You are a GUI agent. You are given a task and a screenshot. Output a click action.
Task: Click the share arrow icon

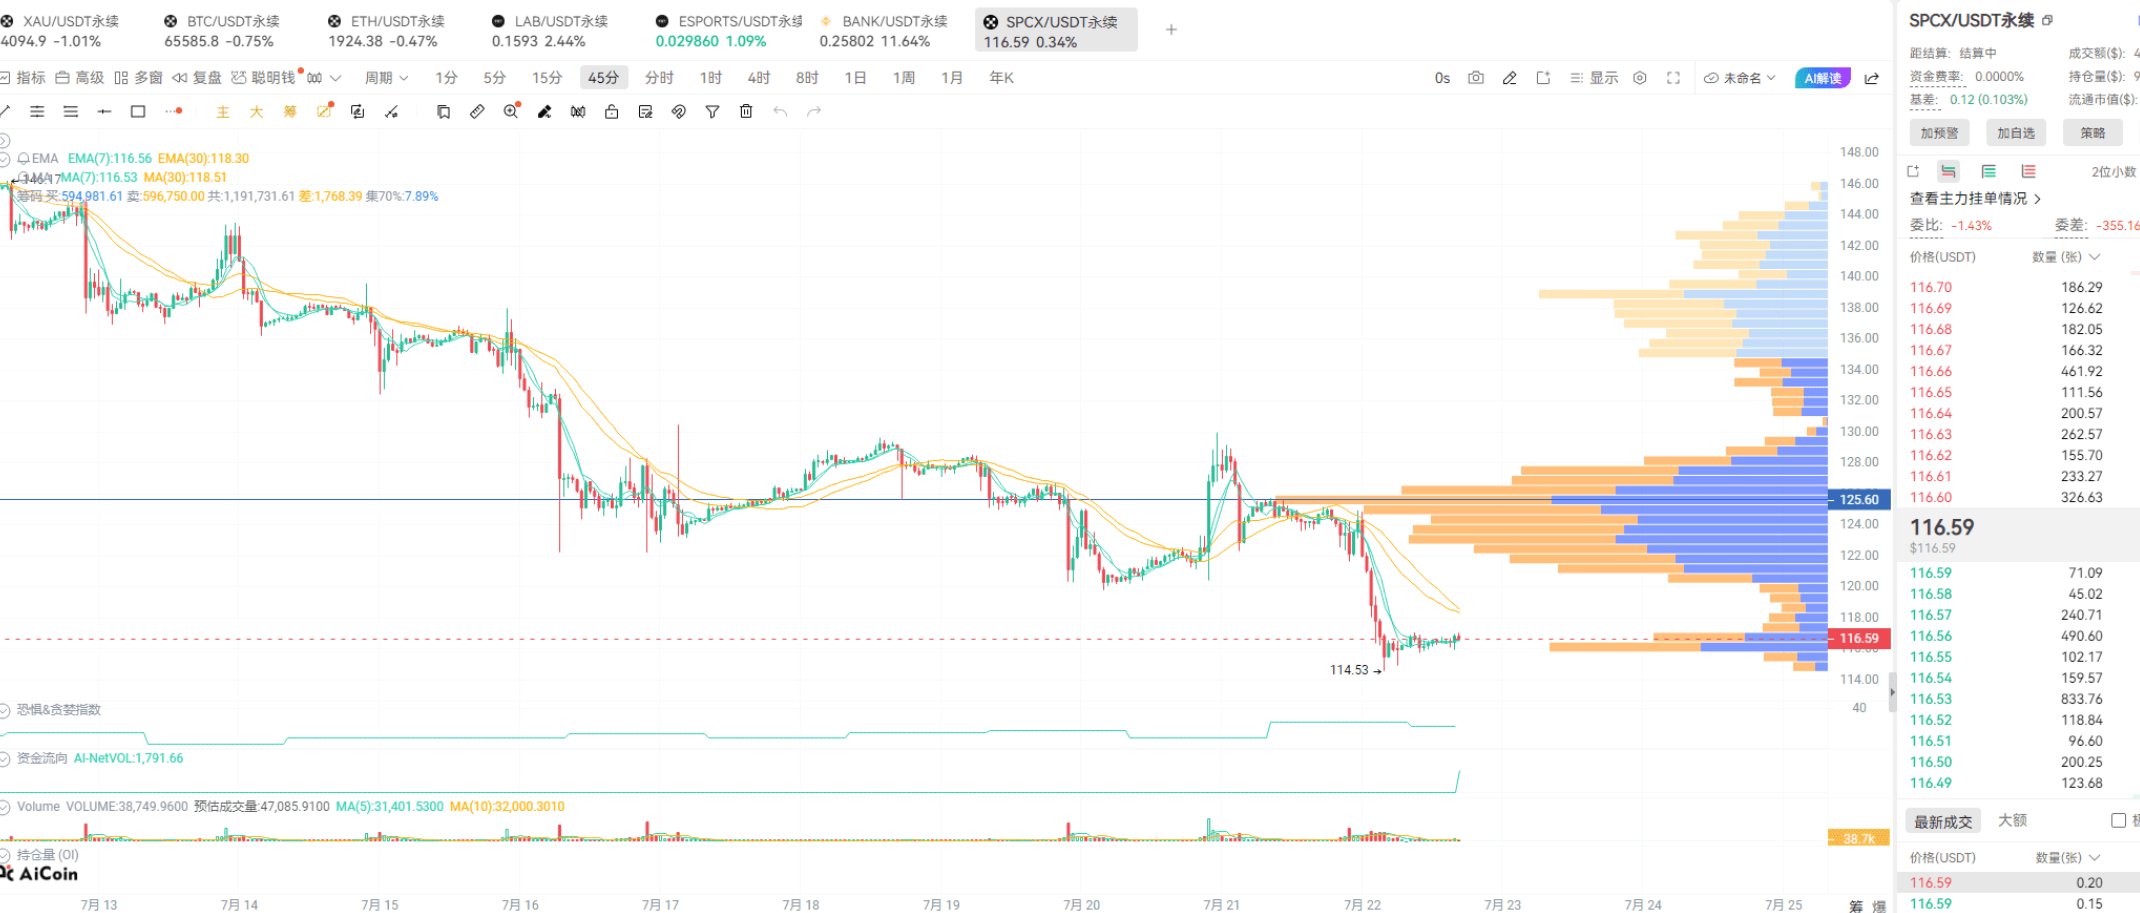pos(1872,78)
